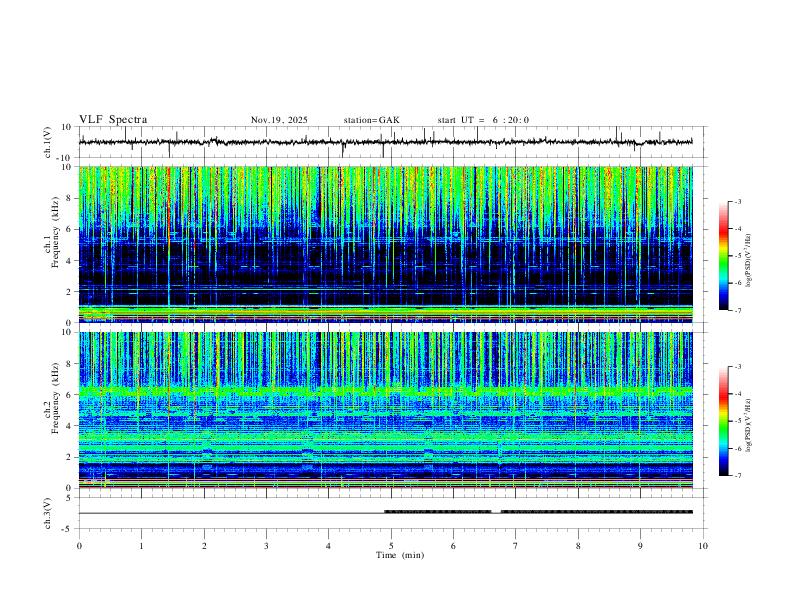Screen dimensions: 792x612
Task: Click the "8" tick on the Time axis
Action: click(578, 546)
